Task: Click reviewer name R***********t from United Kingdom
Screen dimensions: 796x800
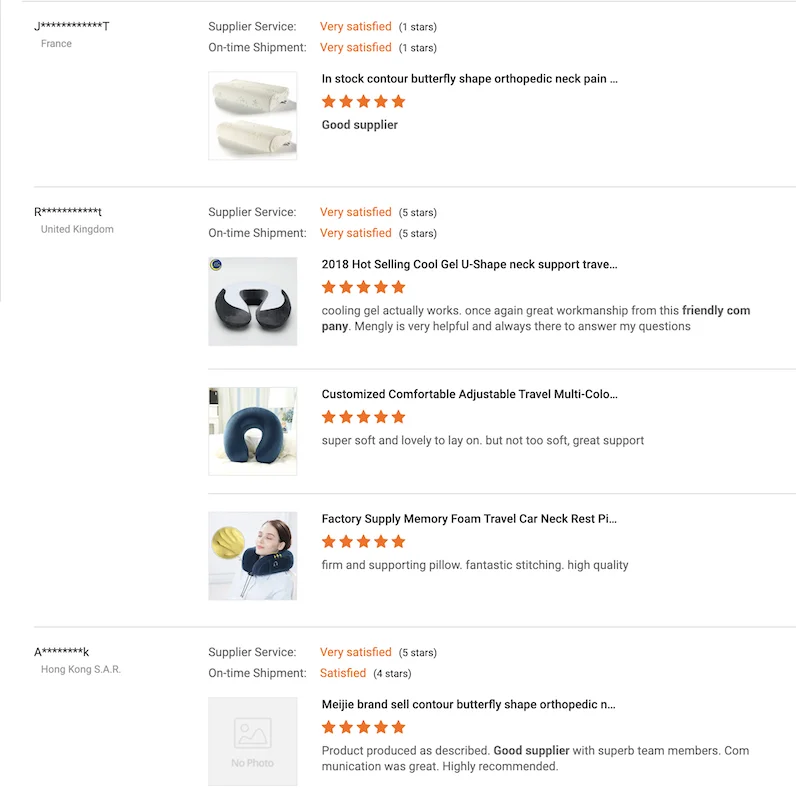Action: click(x=68, y=212)
